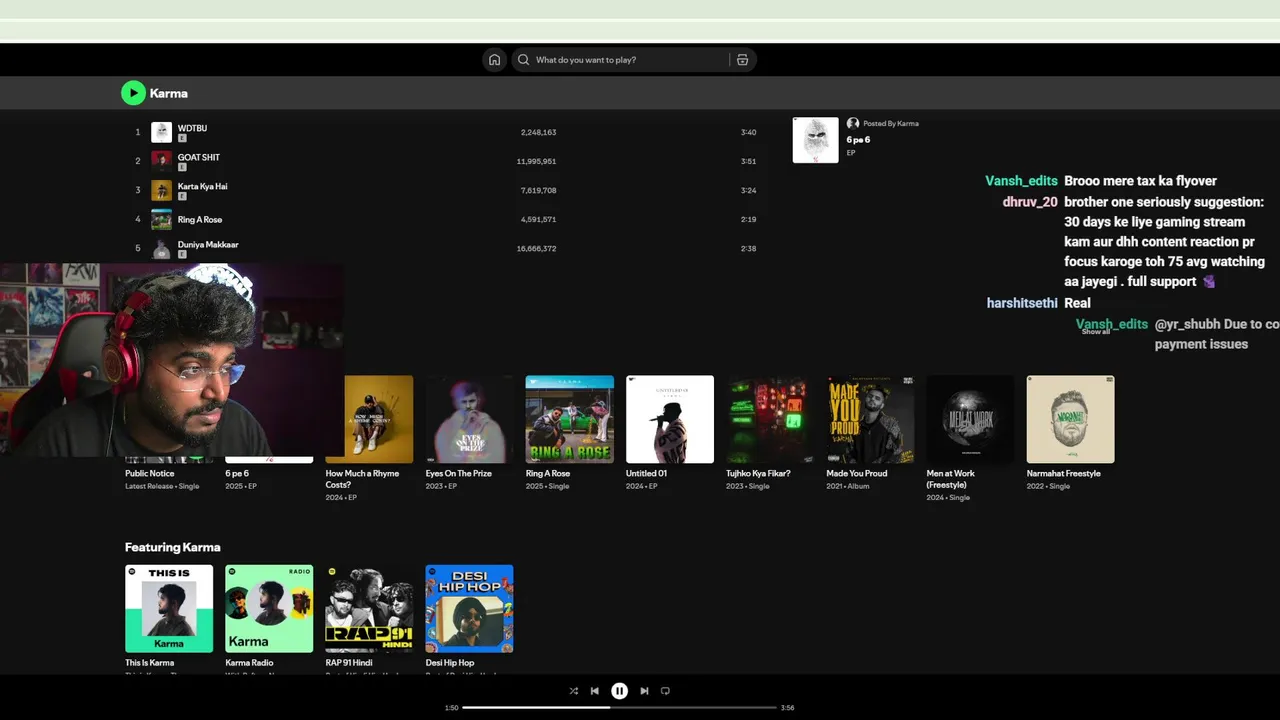Select the Ring A Rose track row
This screenshot has width=1280, height=720.
445,219
